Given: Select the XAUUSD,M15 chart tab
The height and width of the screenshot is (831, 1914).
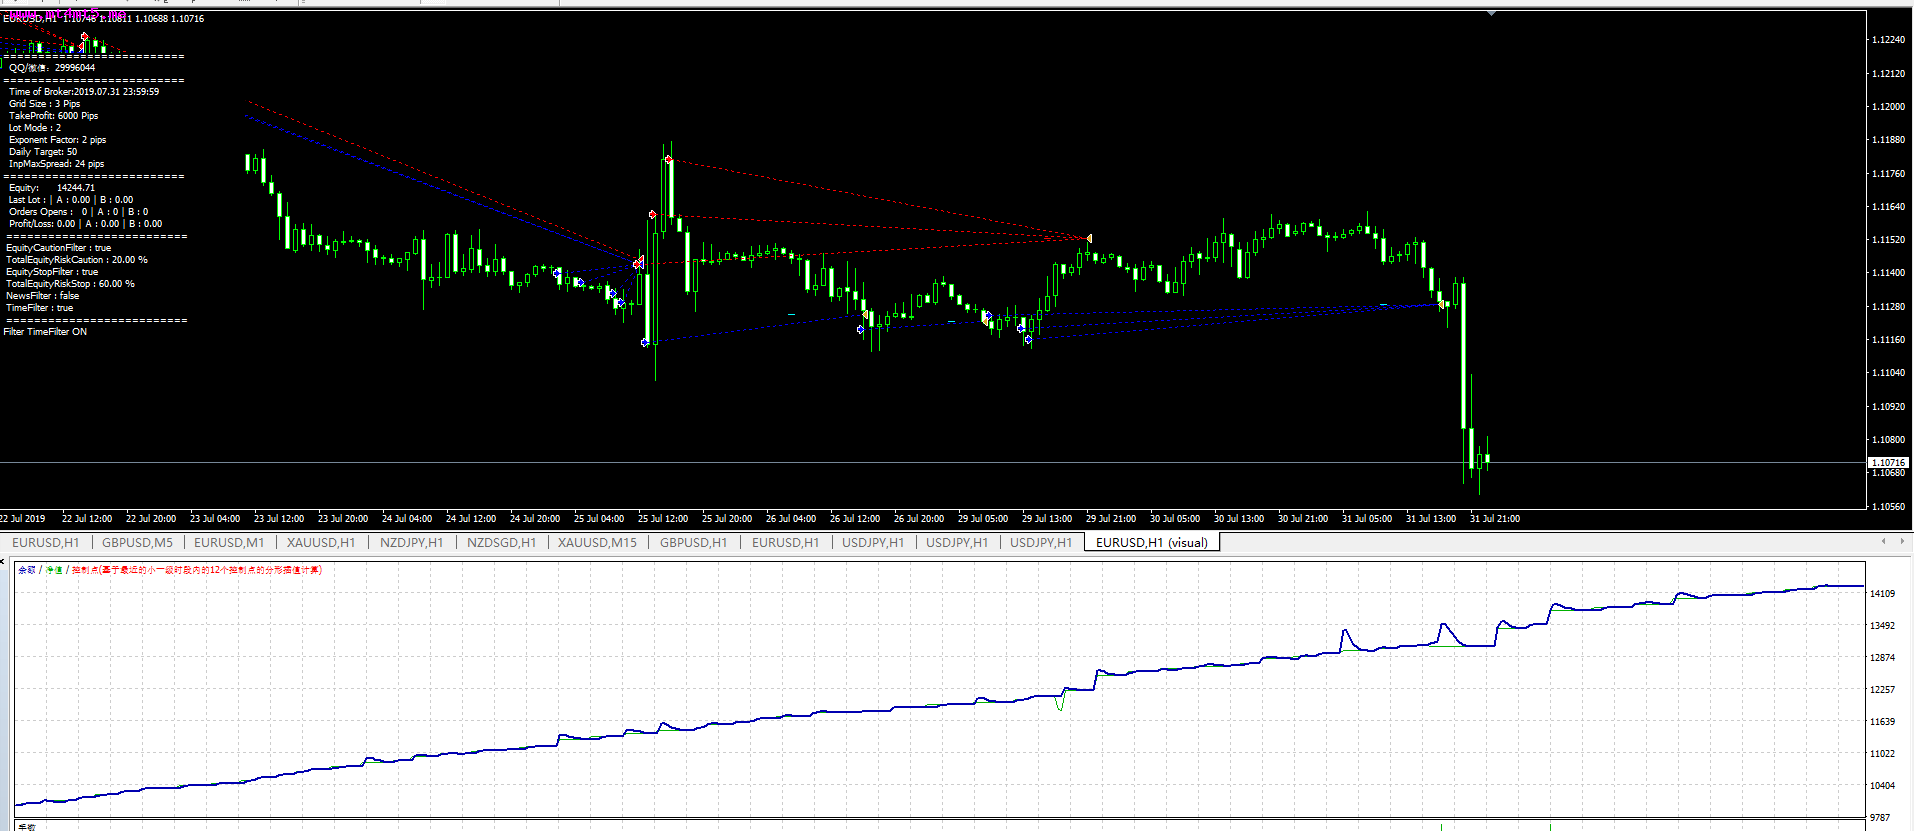Looking at the screenshot, I should coord(597,543).
